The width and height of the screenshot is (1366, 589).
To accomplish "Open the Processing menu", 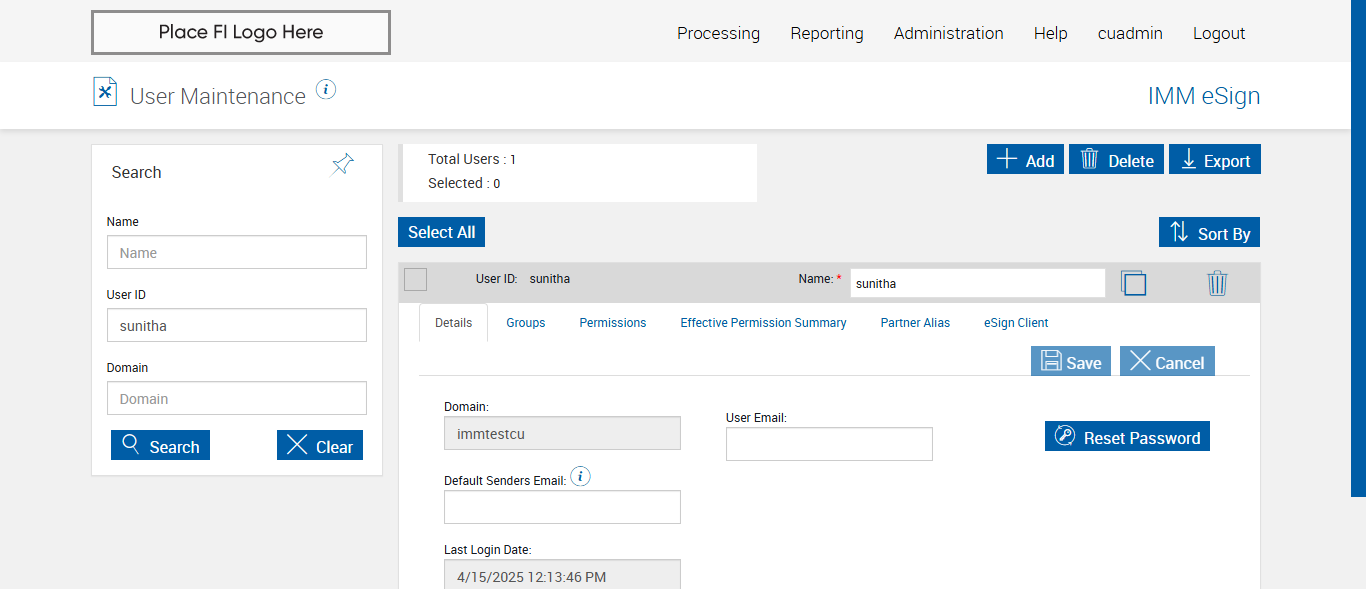I will (718, 33).
